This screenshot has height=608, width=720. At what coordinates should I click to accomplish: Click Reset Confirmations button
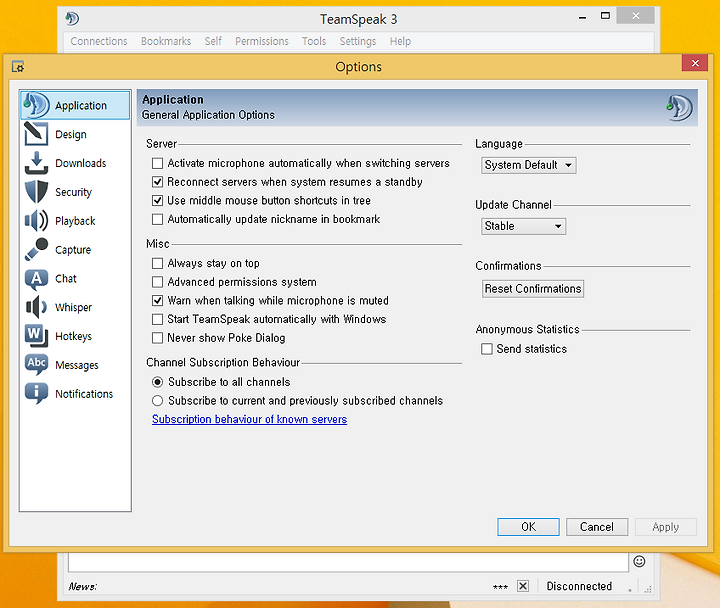coord(533,289)
